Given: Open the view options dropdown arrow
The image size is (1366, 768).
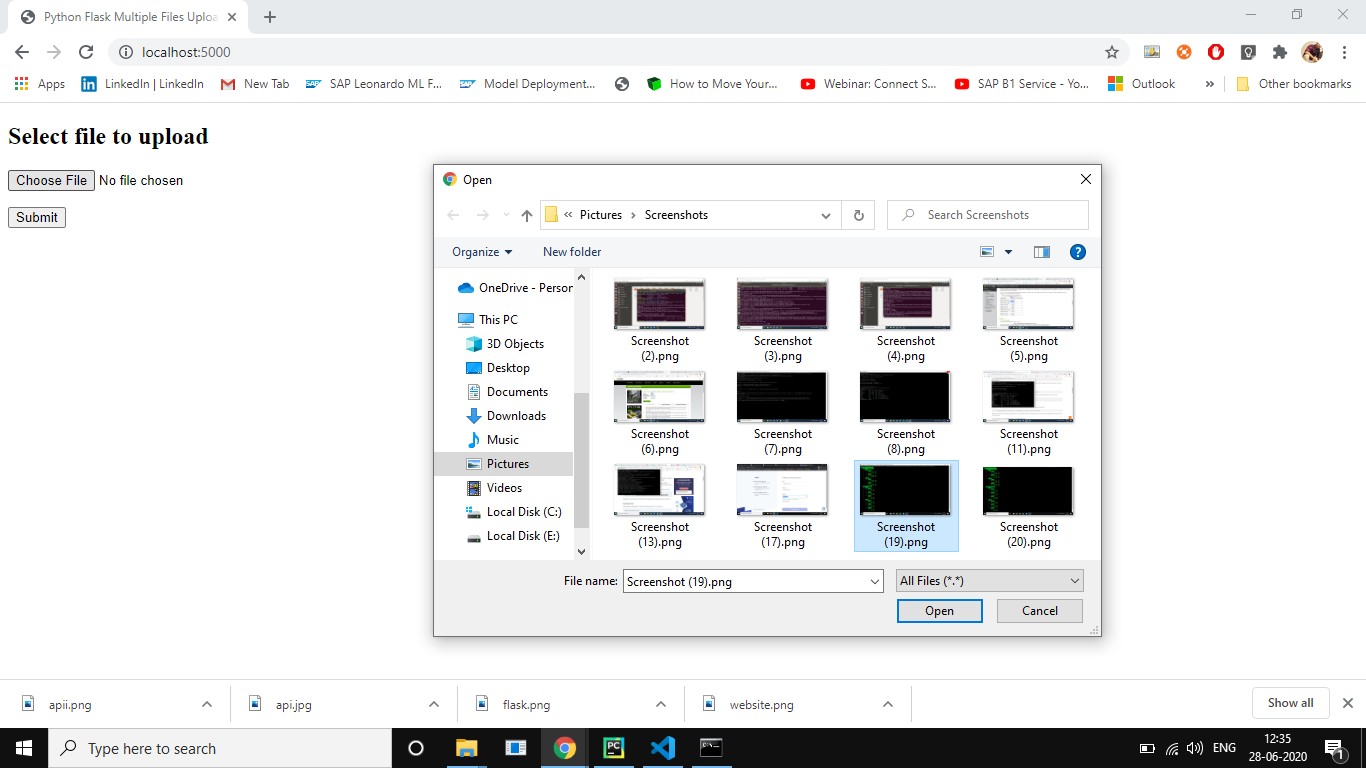Looking at the screenshot, I should pyautogui.click(x=1008, y=252).
